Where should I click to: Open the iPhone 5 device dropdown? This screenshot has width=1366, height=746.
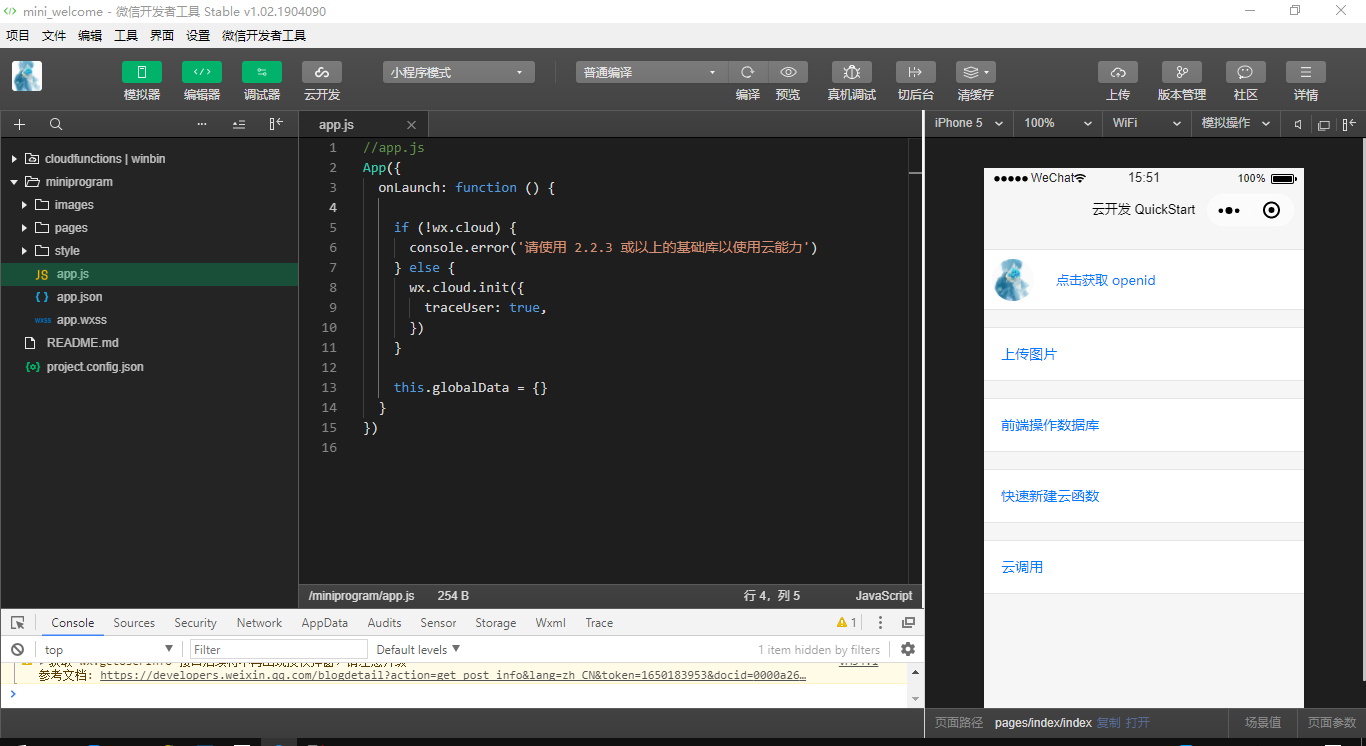pos(969,123)
